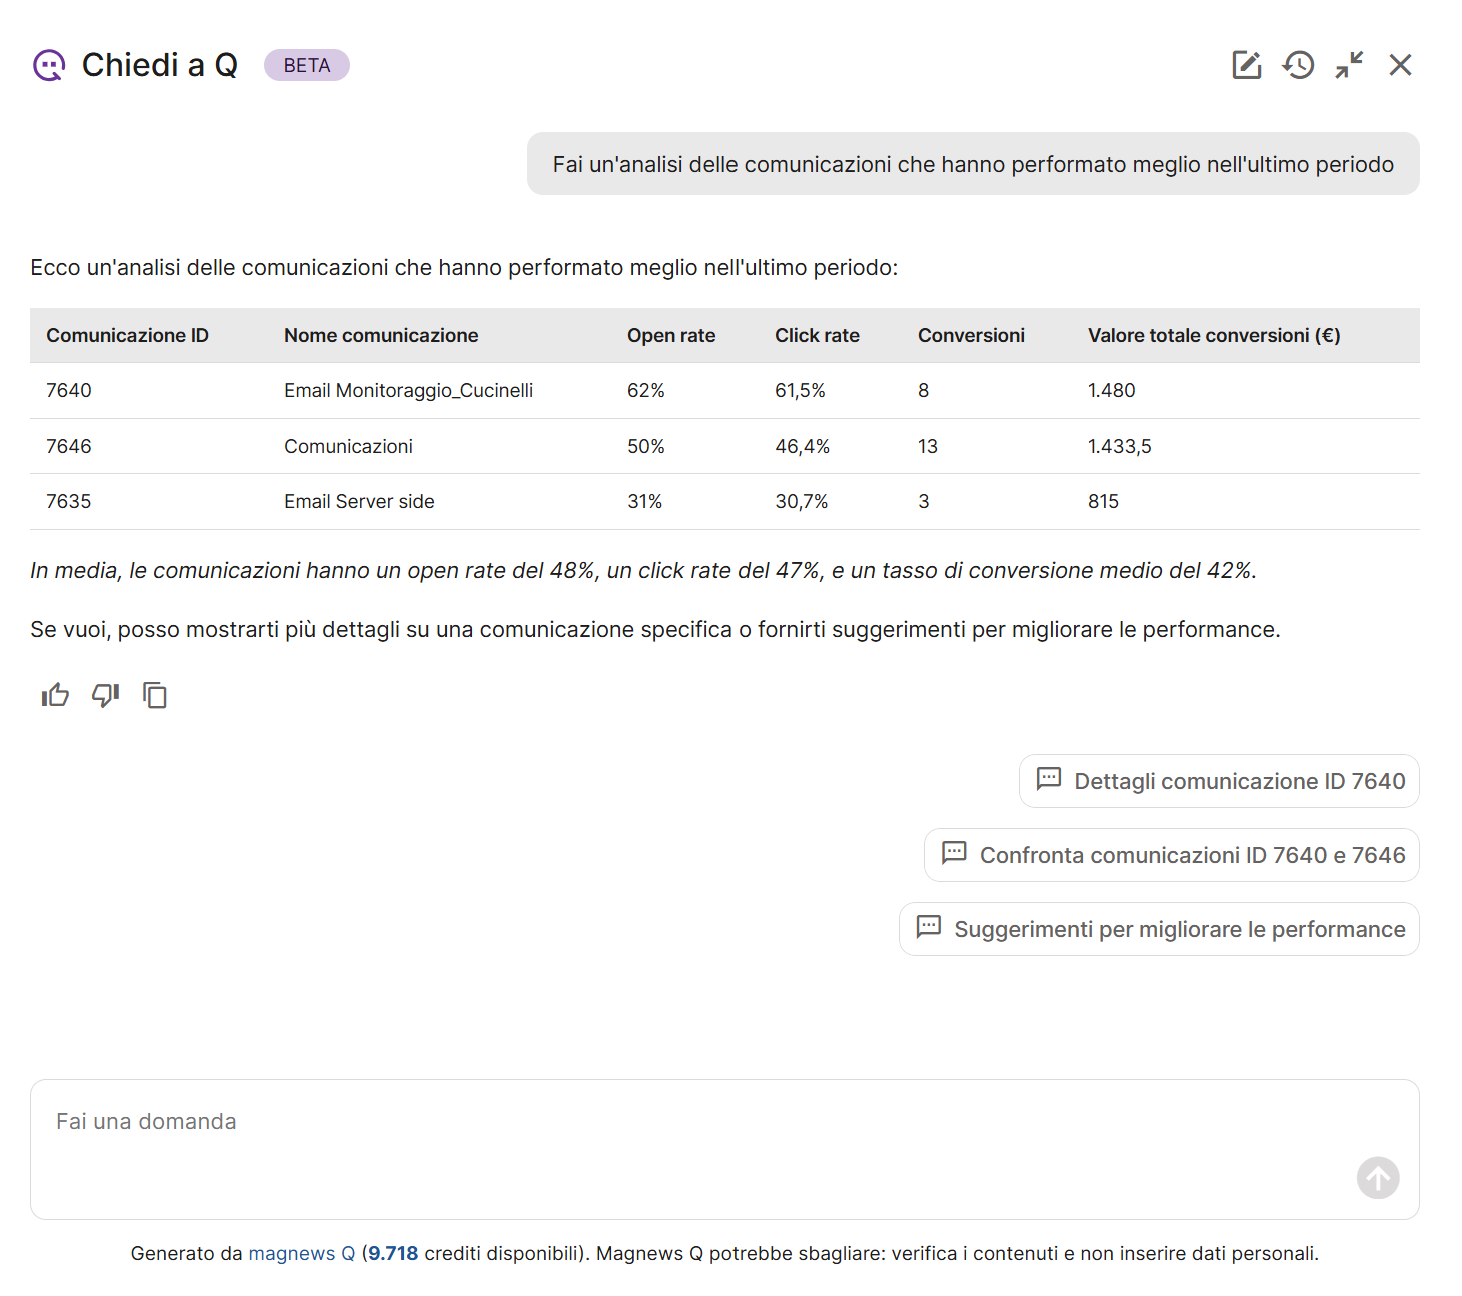This screenshot has height=1296, width=1462.
Task: Collapse the chat panel with arrows icon
Action: [x=1349, y=65]
